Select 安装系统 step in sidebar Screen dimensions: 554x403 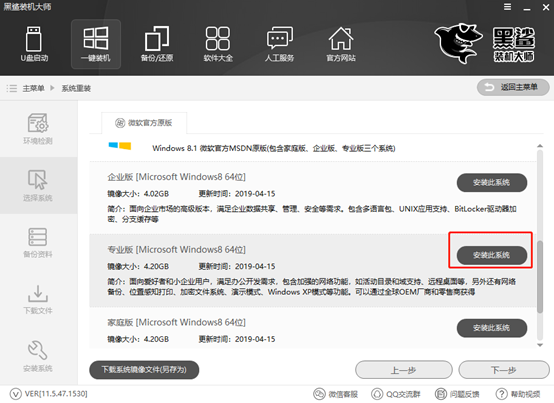click(x=38, y=356)
